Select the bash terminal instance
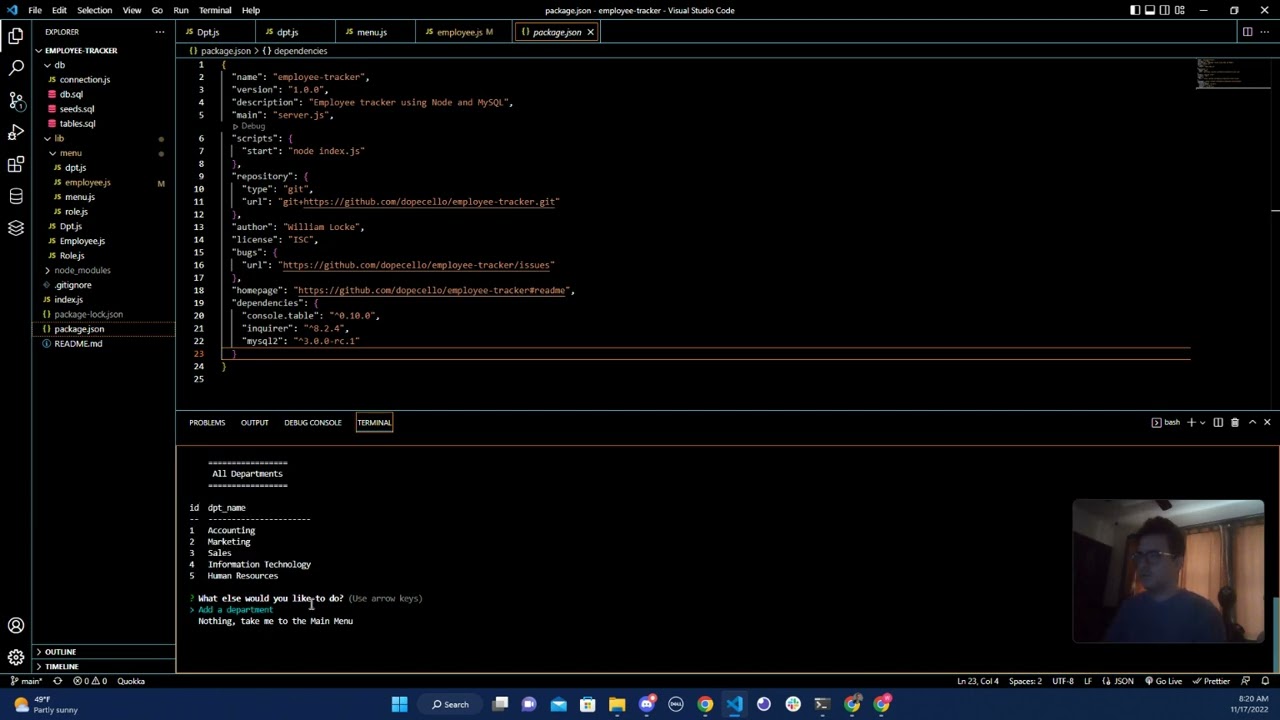This screenshot has width=1280, height=720. [1166, 422]
